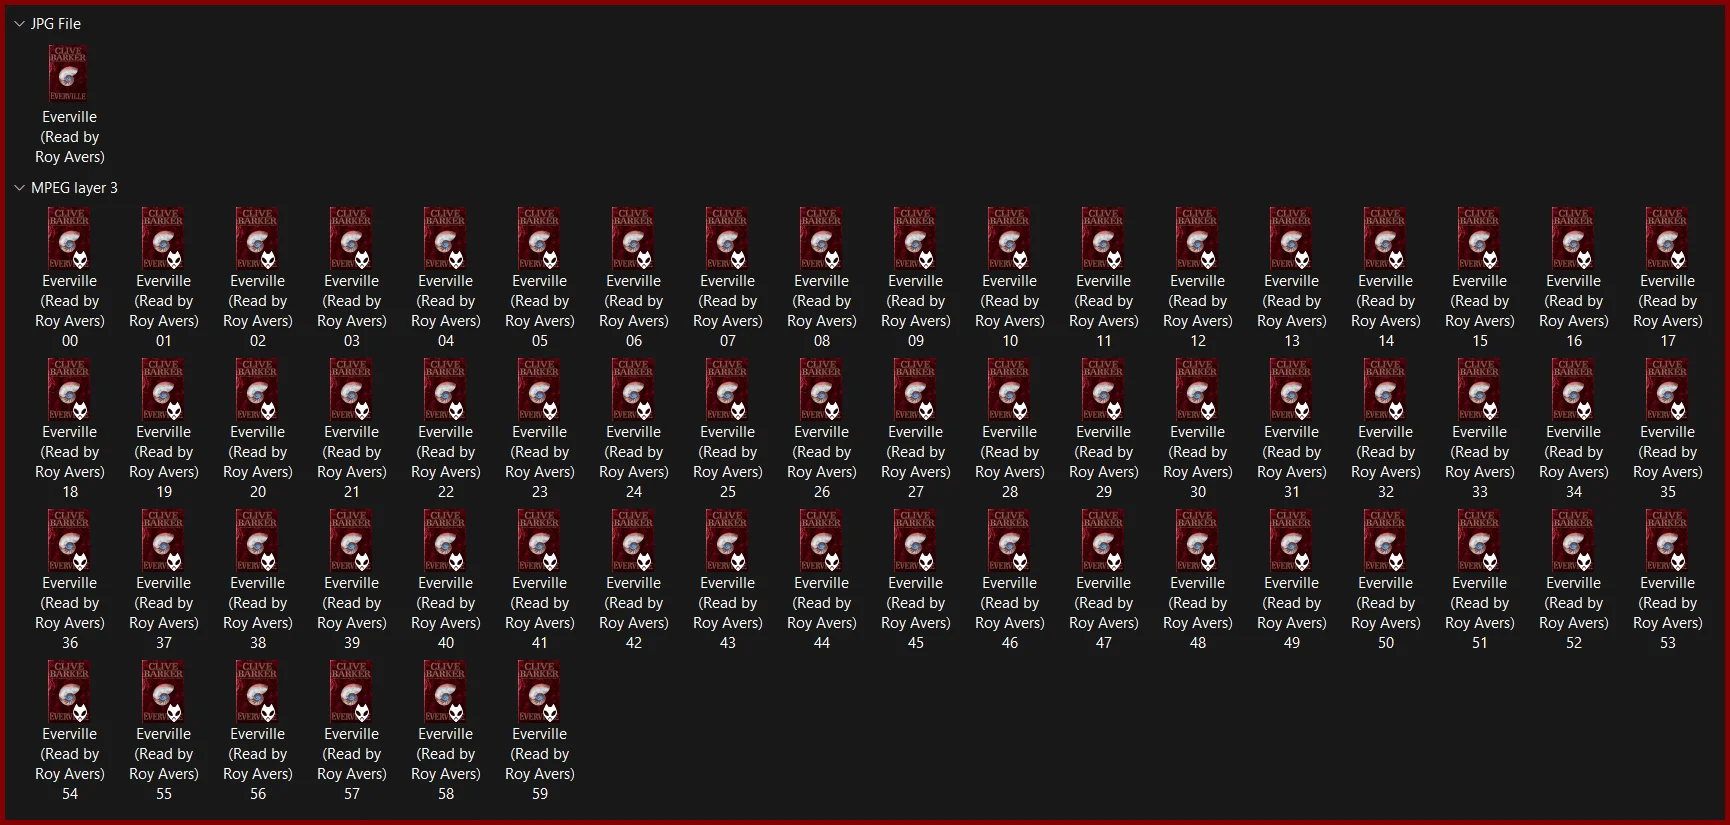Image resolution: width=1730 pixels, height=825 pixels.
Task: Select the Everville 15 MP3 file icon
Action: 1479,238
